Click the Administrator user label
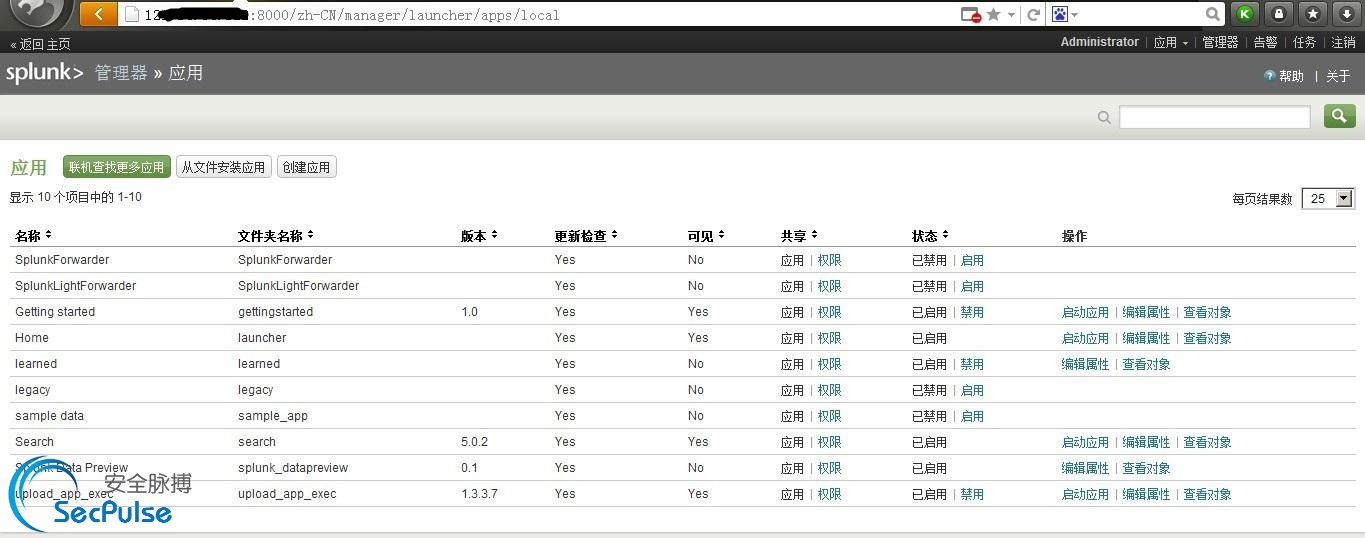Screen dimensions: 1365x538 [1099, 42]
